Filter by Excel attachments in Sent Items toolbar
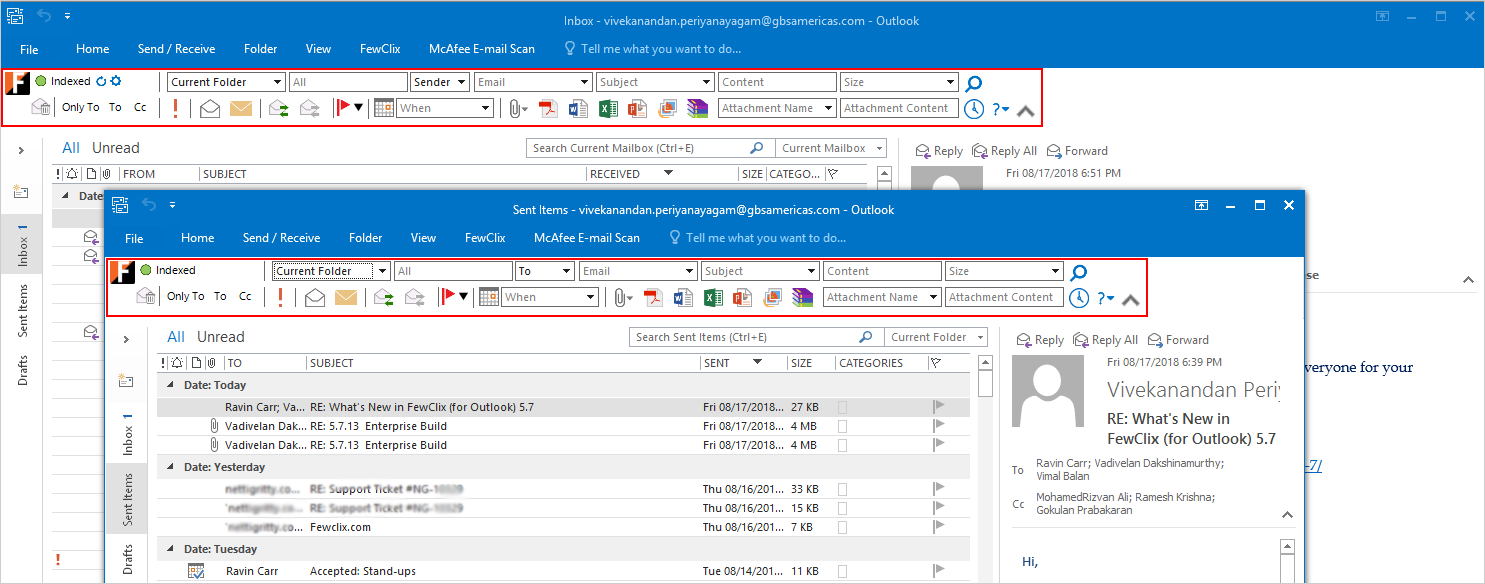The height and width of the screenshot is (584, 1485). pyautogui.click(x=713, y=297)
